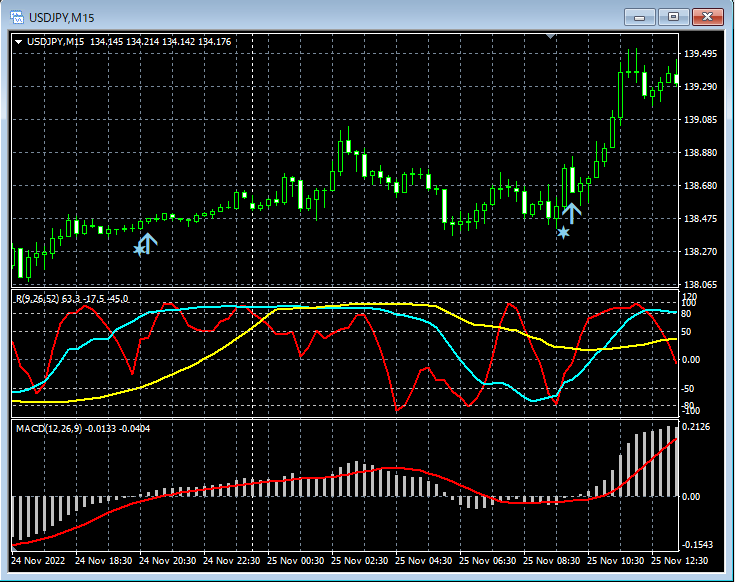The image size is (736, 582).
Task: Select the blue up arrow near 25 Nov 08:30
Action: tap(572, 213)
